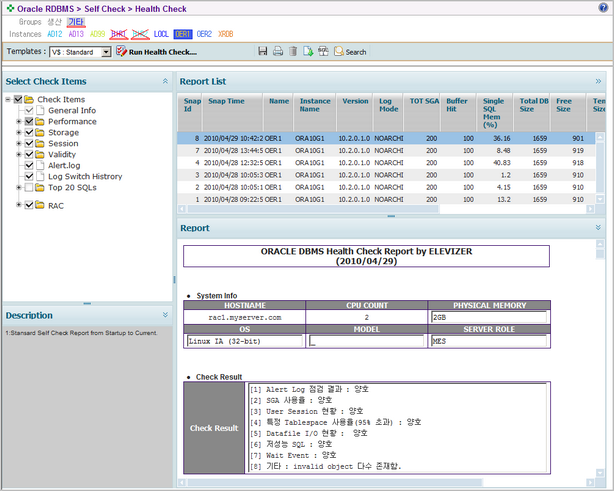The image size is (614, 491).
Task: Uncheck the Storage checkbox
Action: tap(29, 132)
